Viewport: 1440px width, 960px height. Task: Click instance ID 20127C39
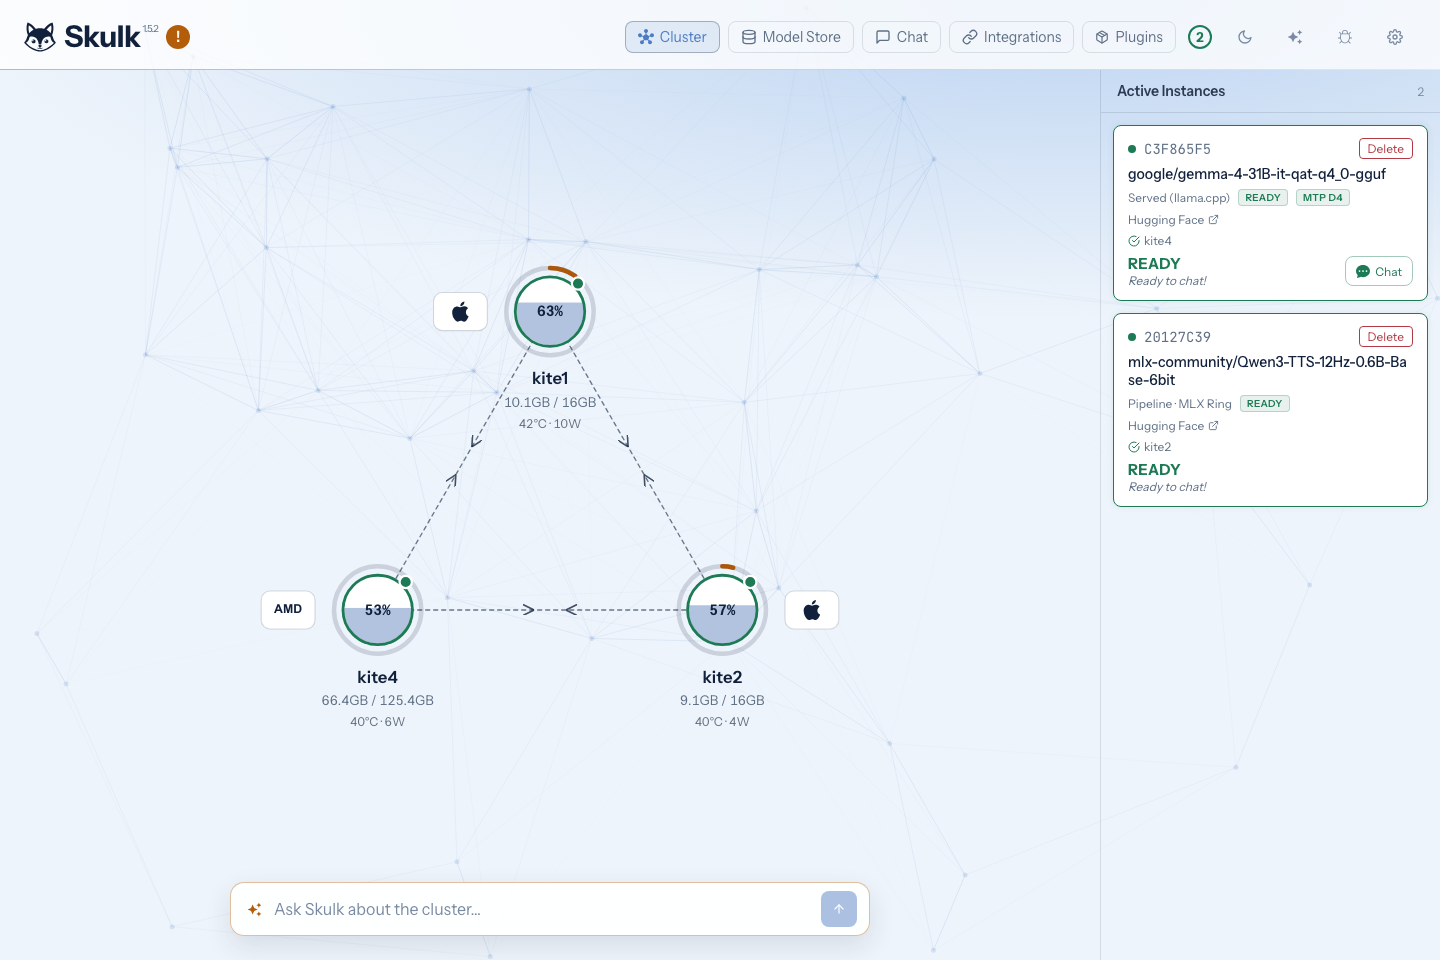pos(1177,337)
